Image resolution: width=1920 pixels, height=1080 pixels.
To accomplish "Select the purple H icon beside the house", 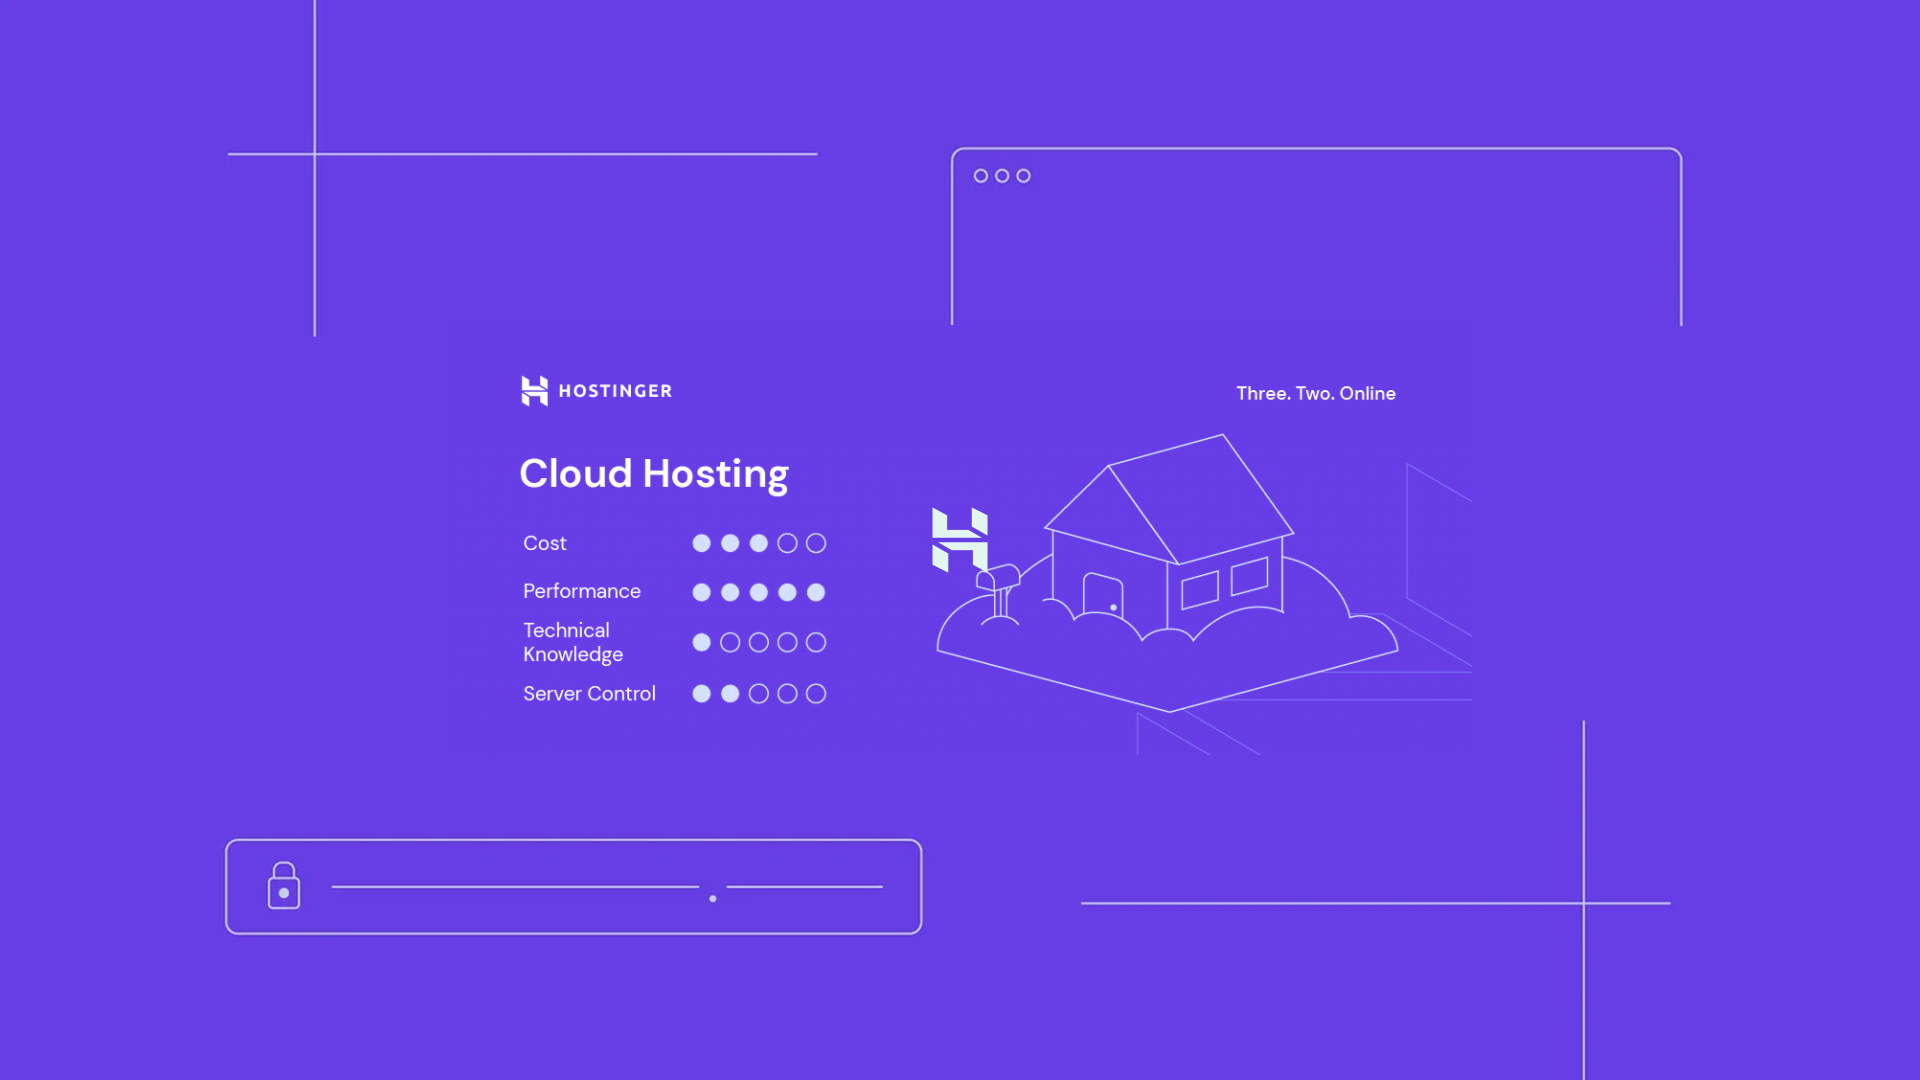I will pos(959,540).
